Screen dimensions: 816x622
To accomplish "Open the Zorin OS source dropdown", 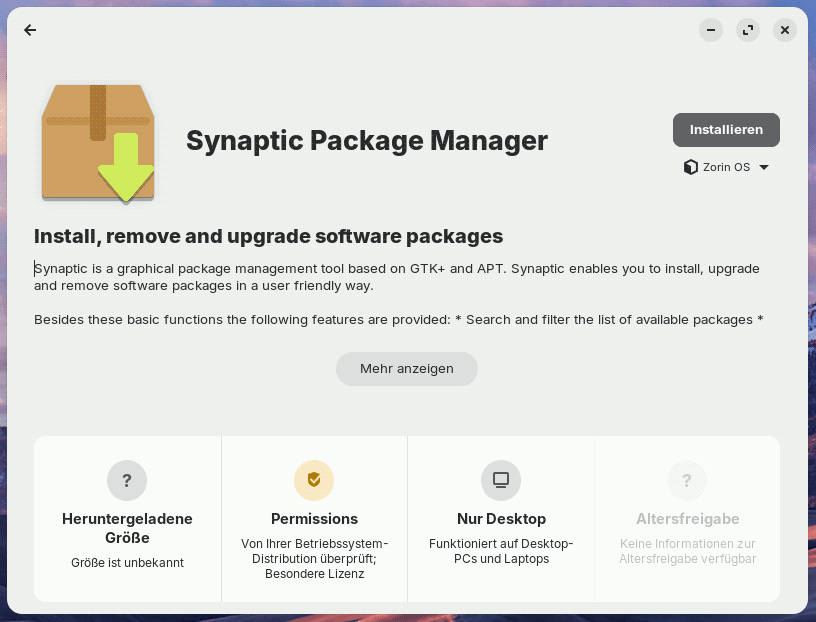I will [726, 167].
